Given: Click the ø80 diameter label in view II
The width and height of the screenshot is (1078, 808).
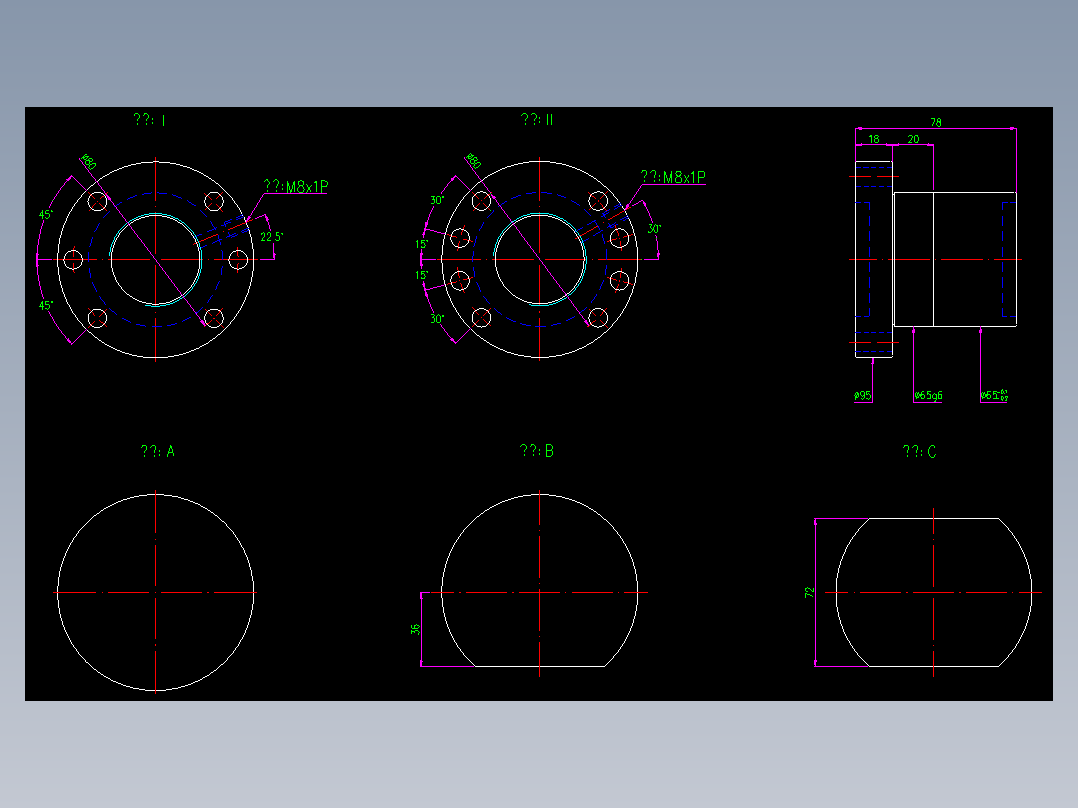Looking at the screenshot, I should pos(474,161).
